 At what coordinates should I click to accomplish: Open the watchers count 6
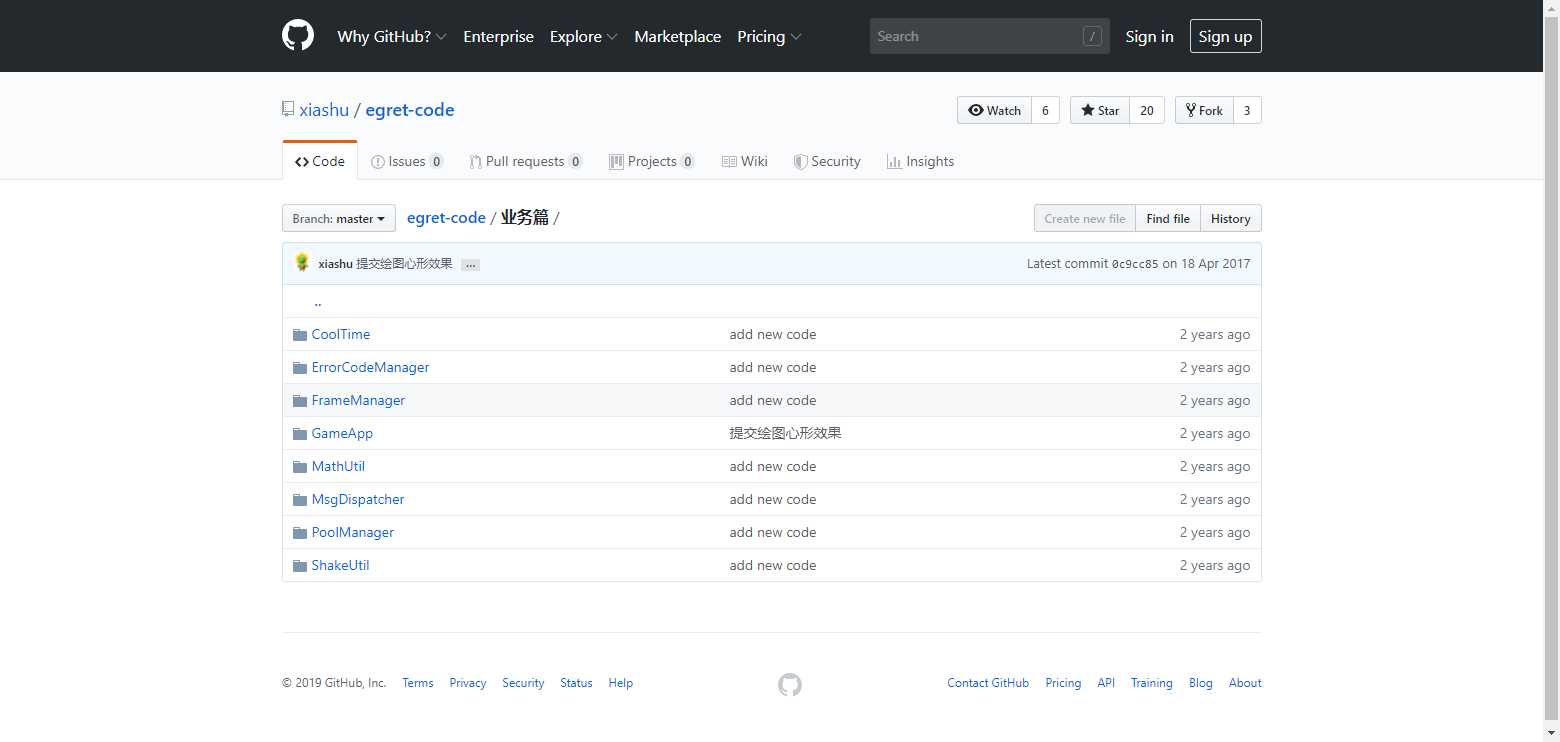(x=1045, y=110)
